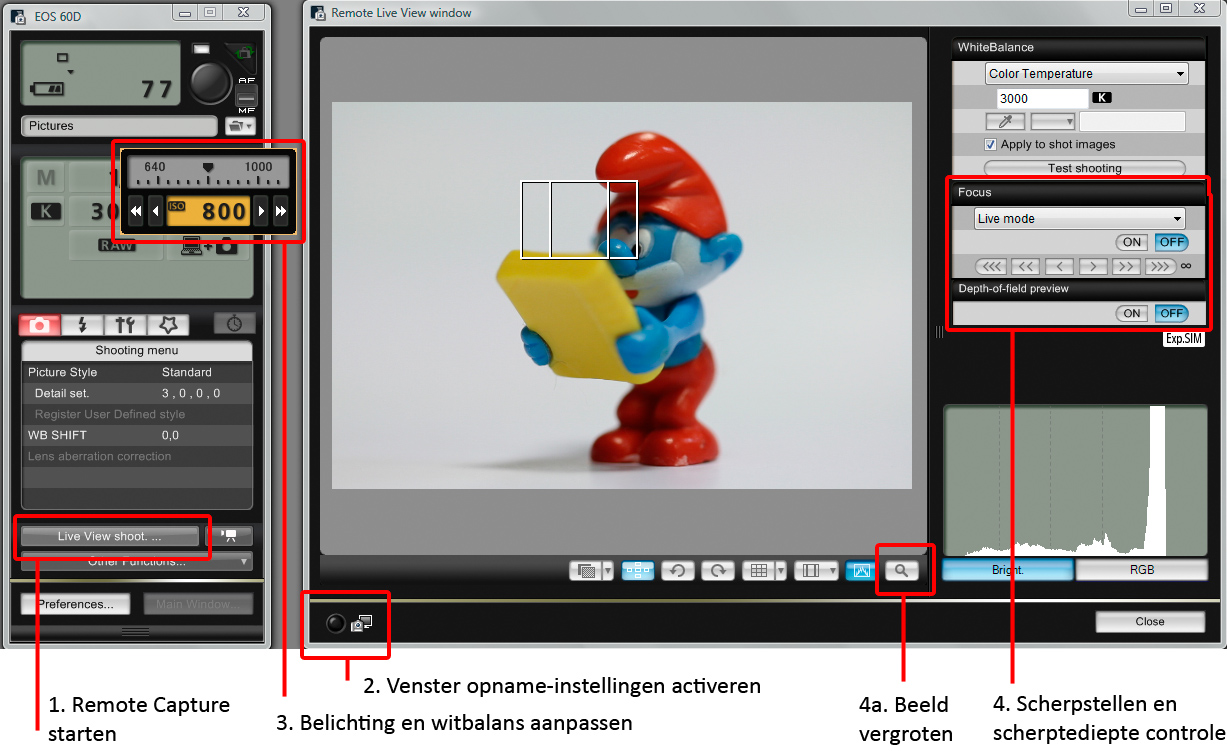Open the White Balance Color Temperature dropdown

click(1086, 73)
